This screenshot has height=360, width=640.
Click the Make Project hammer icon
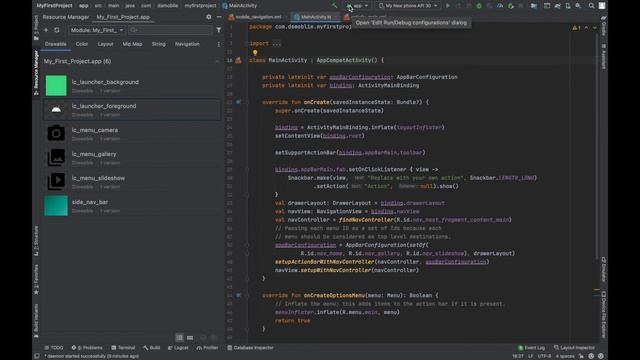[x=335, y=6]
